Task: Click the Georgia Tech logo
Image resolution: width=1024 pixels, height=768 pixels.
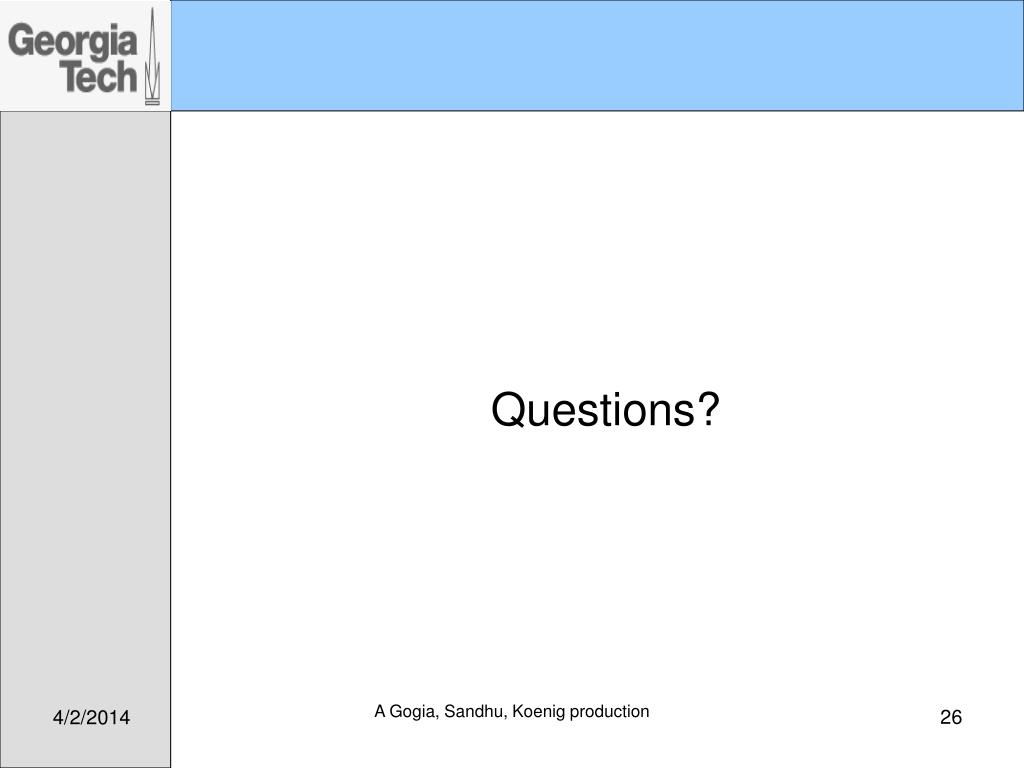Action: (x=84, y=56)
